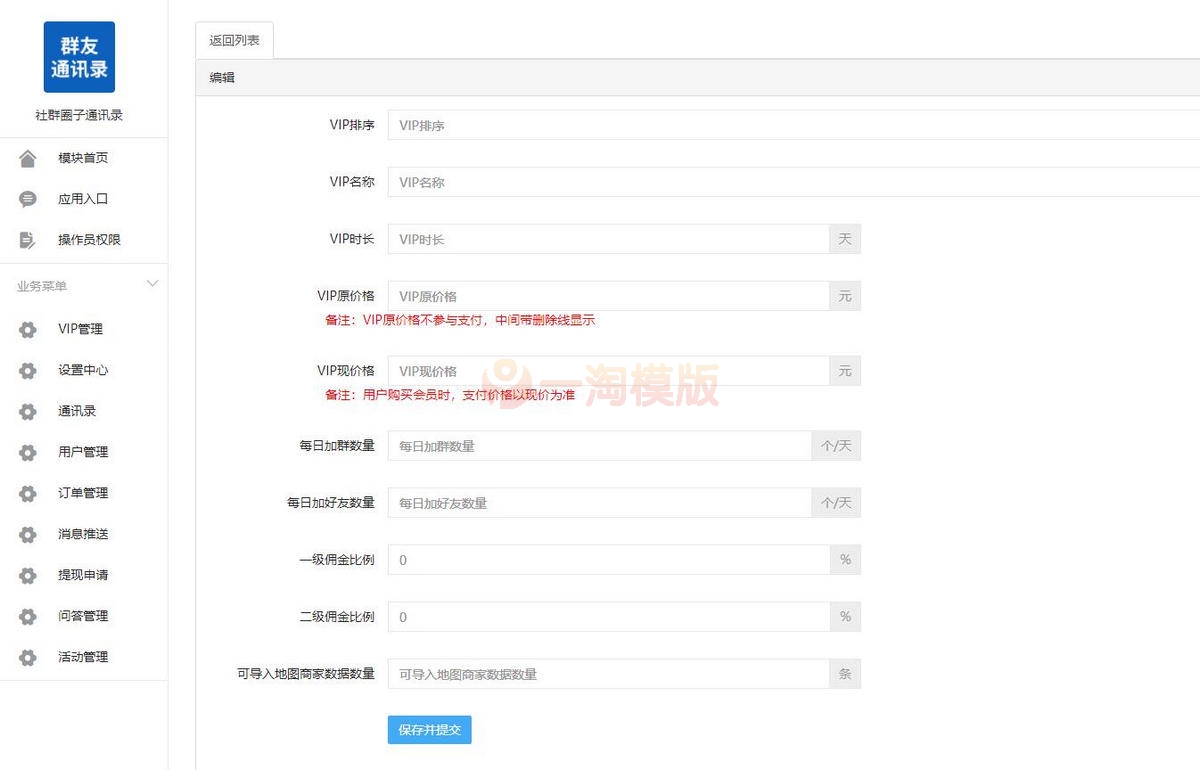Switch to the 返回列表 tab
The height and width of the screenshot is (770, 1200).
coord(233,40)
